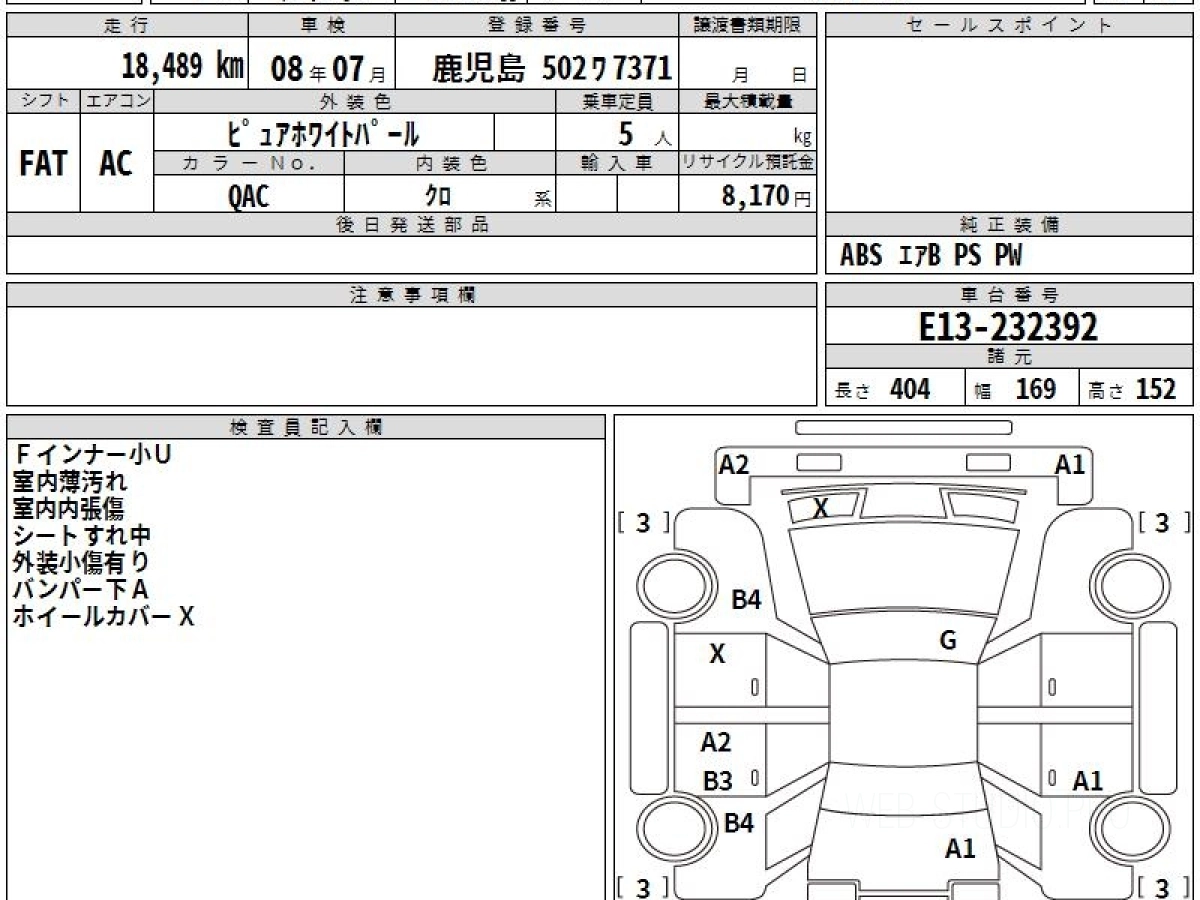Click equipment list ABS エアB PS PW

pyautogui.click(x=931, y=256)
